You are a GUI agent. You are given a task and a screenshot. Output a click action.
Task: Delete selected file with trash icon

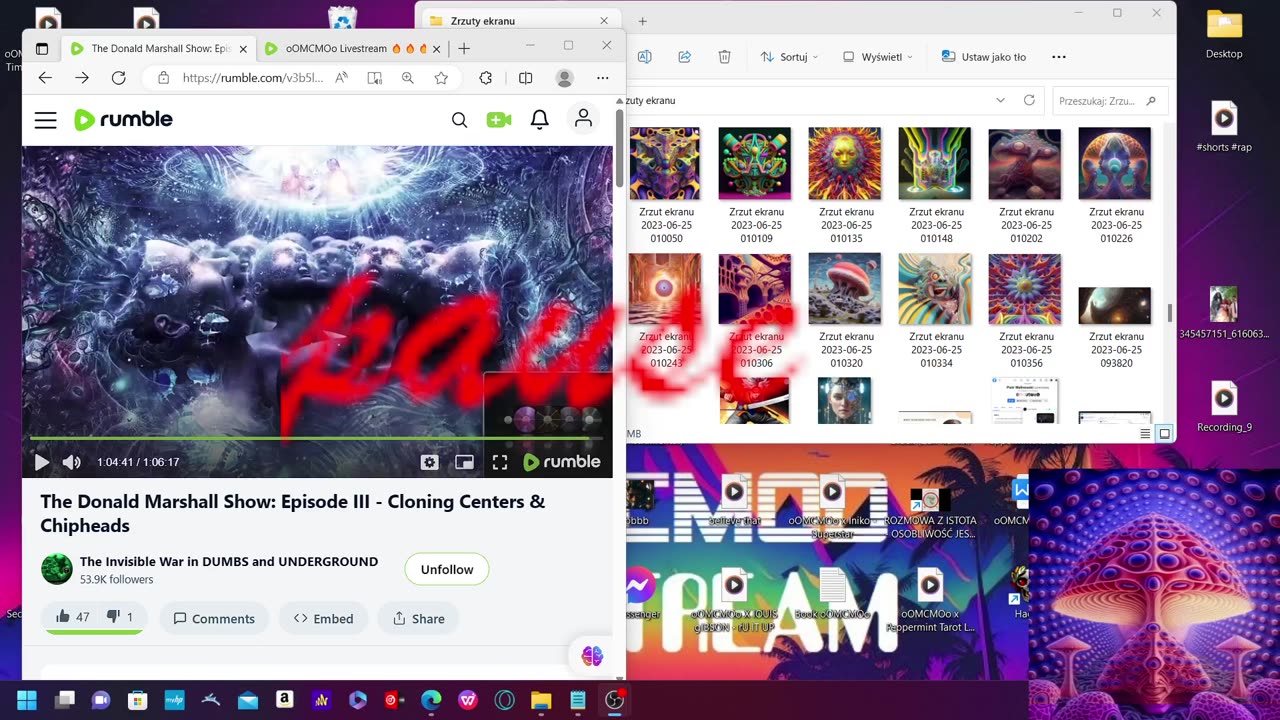[x=725, y=57]
